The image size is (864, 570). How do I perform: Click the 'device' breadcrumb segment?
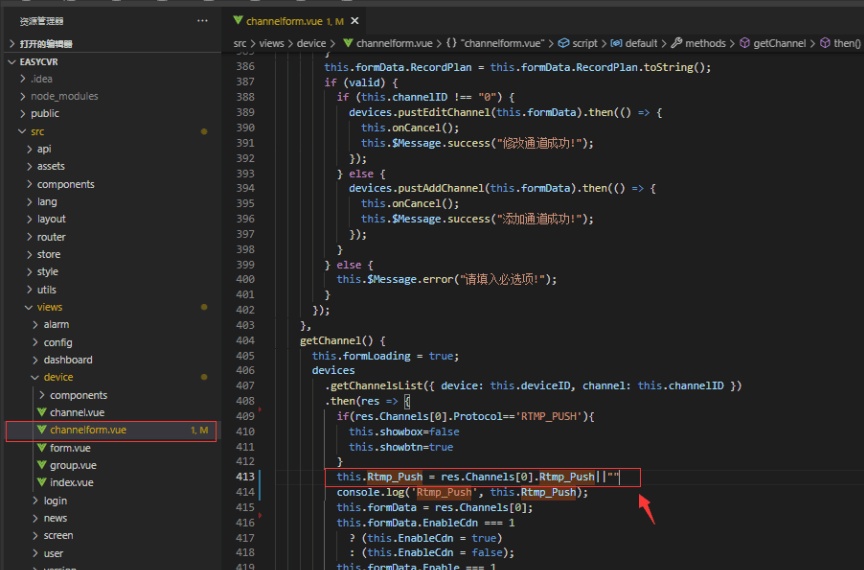(311, 43)
